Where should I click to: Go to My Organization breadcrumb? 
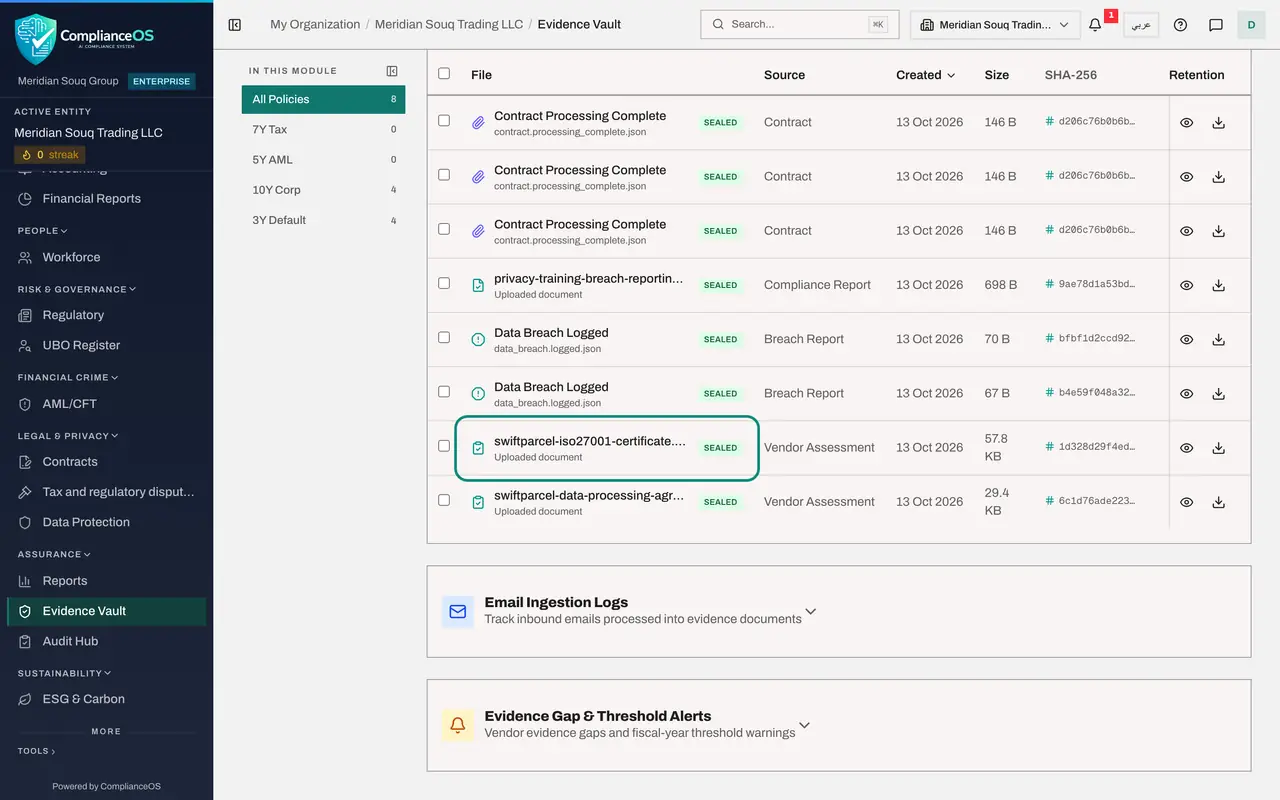point(315,24)
